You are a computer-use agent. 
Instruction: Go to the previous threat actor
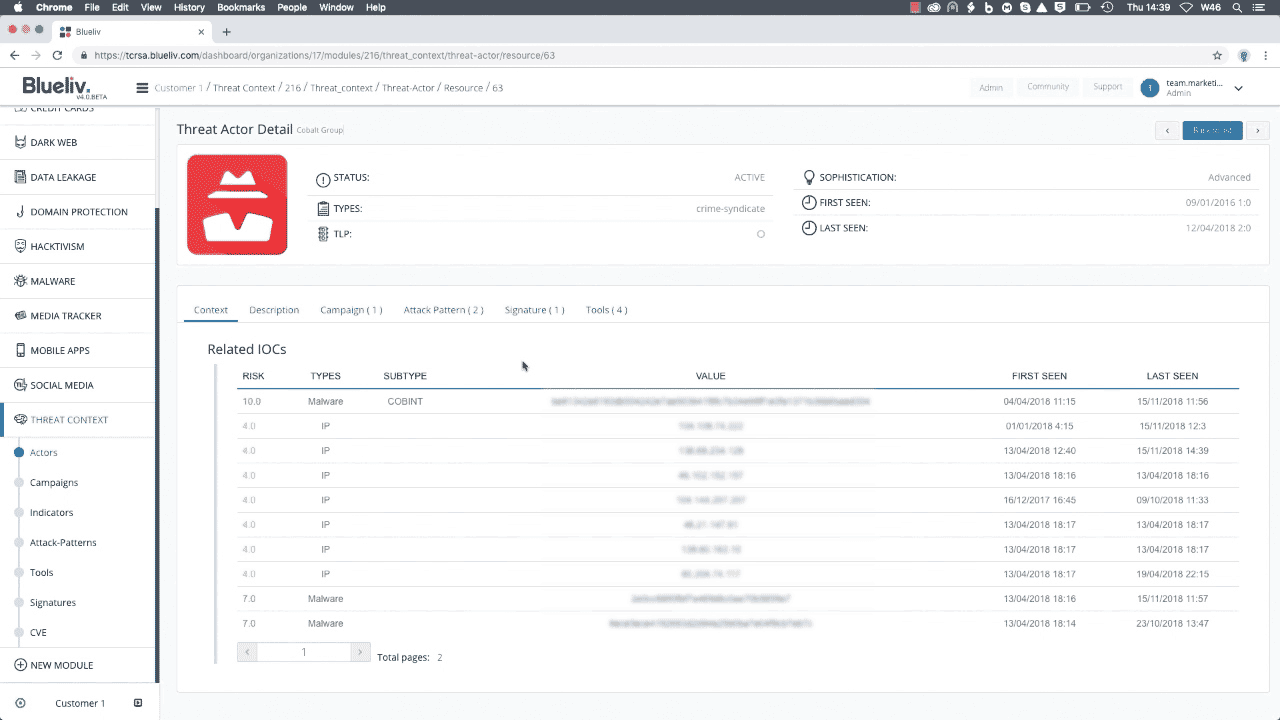click(1167, 130)
